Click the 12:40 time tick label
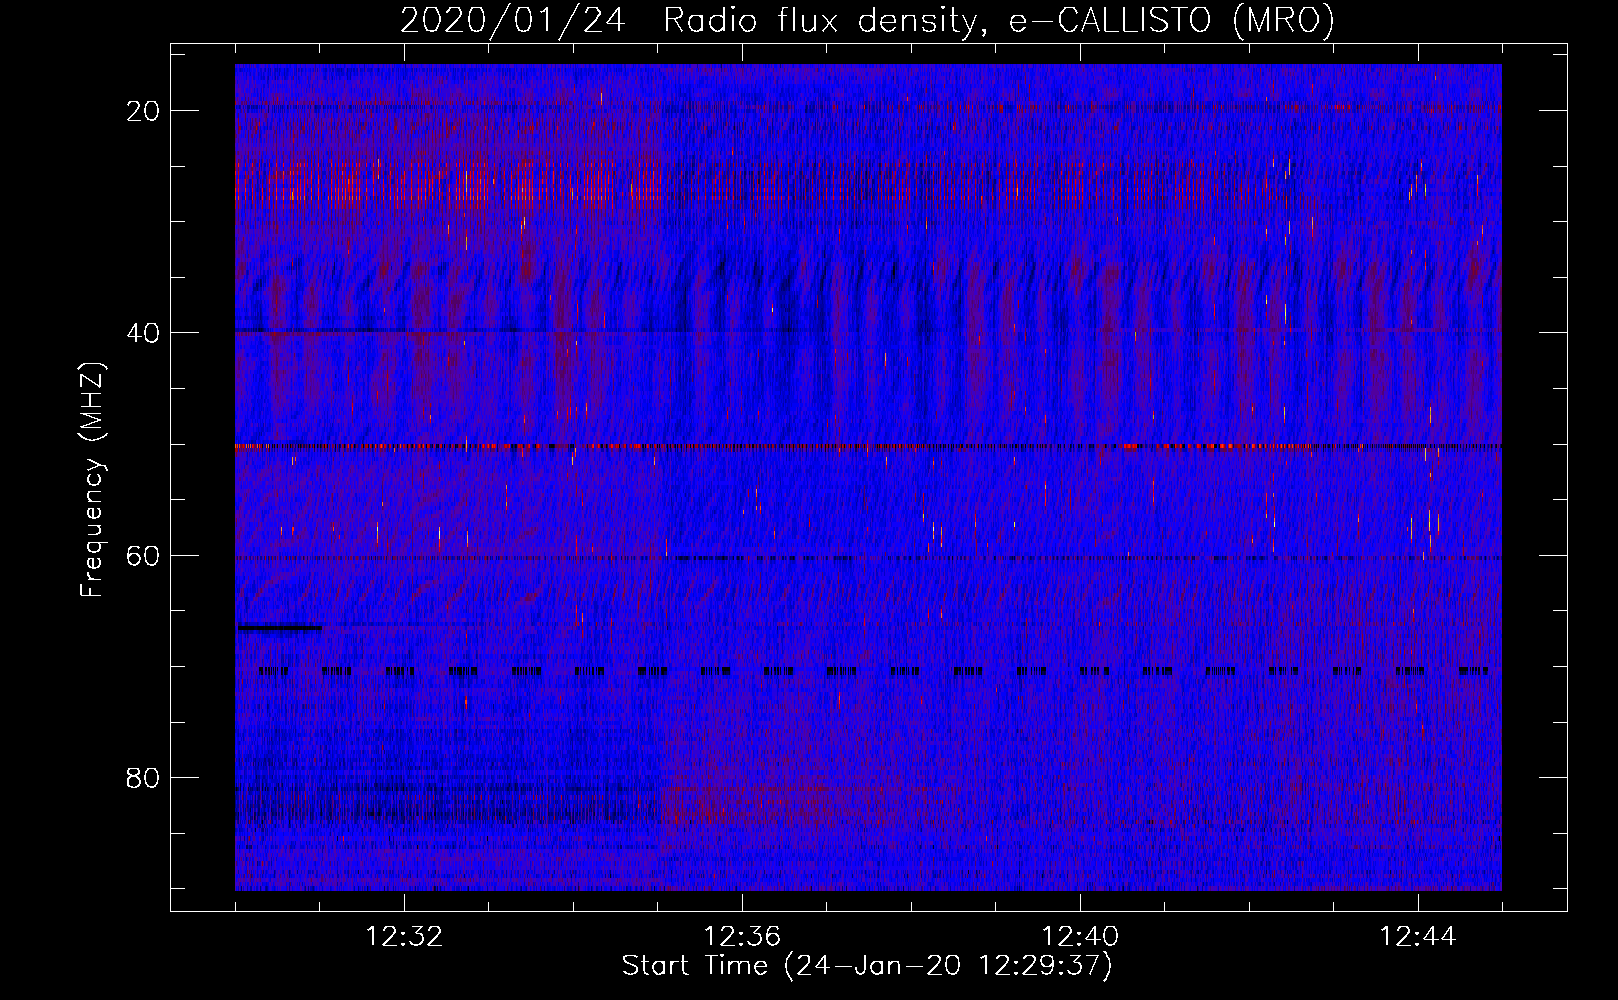Viewport: 1618px width, 1000px height. point(1080,937)
